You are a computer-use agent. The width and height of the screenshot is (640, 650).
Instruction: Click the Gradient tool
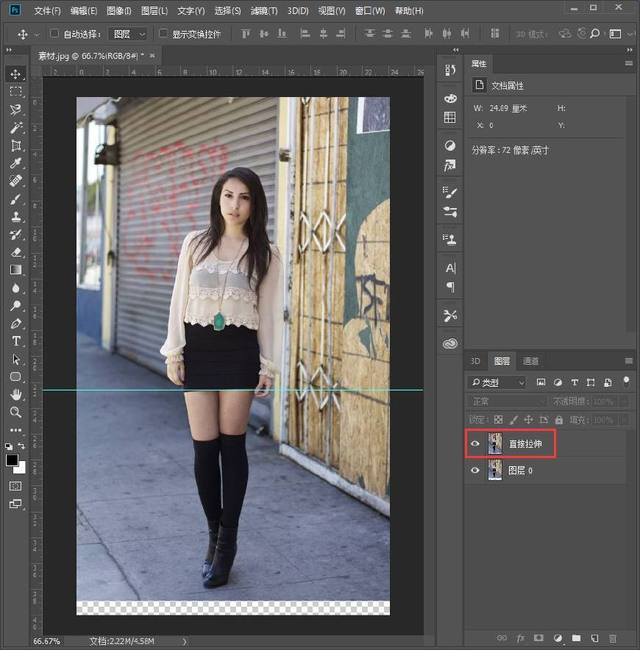click(16, 270)
